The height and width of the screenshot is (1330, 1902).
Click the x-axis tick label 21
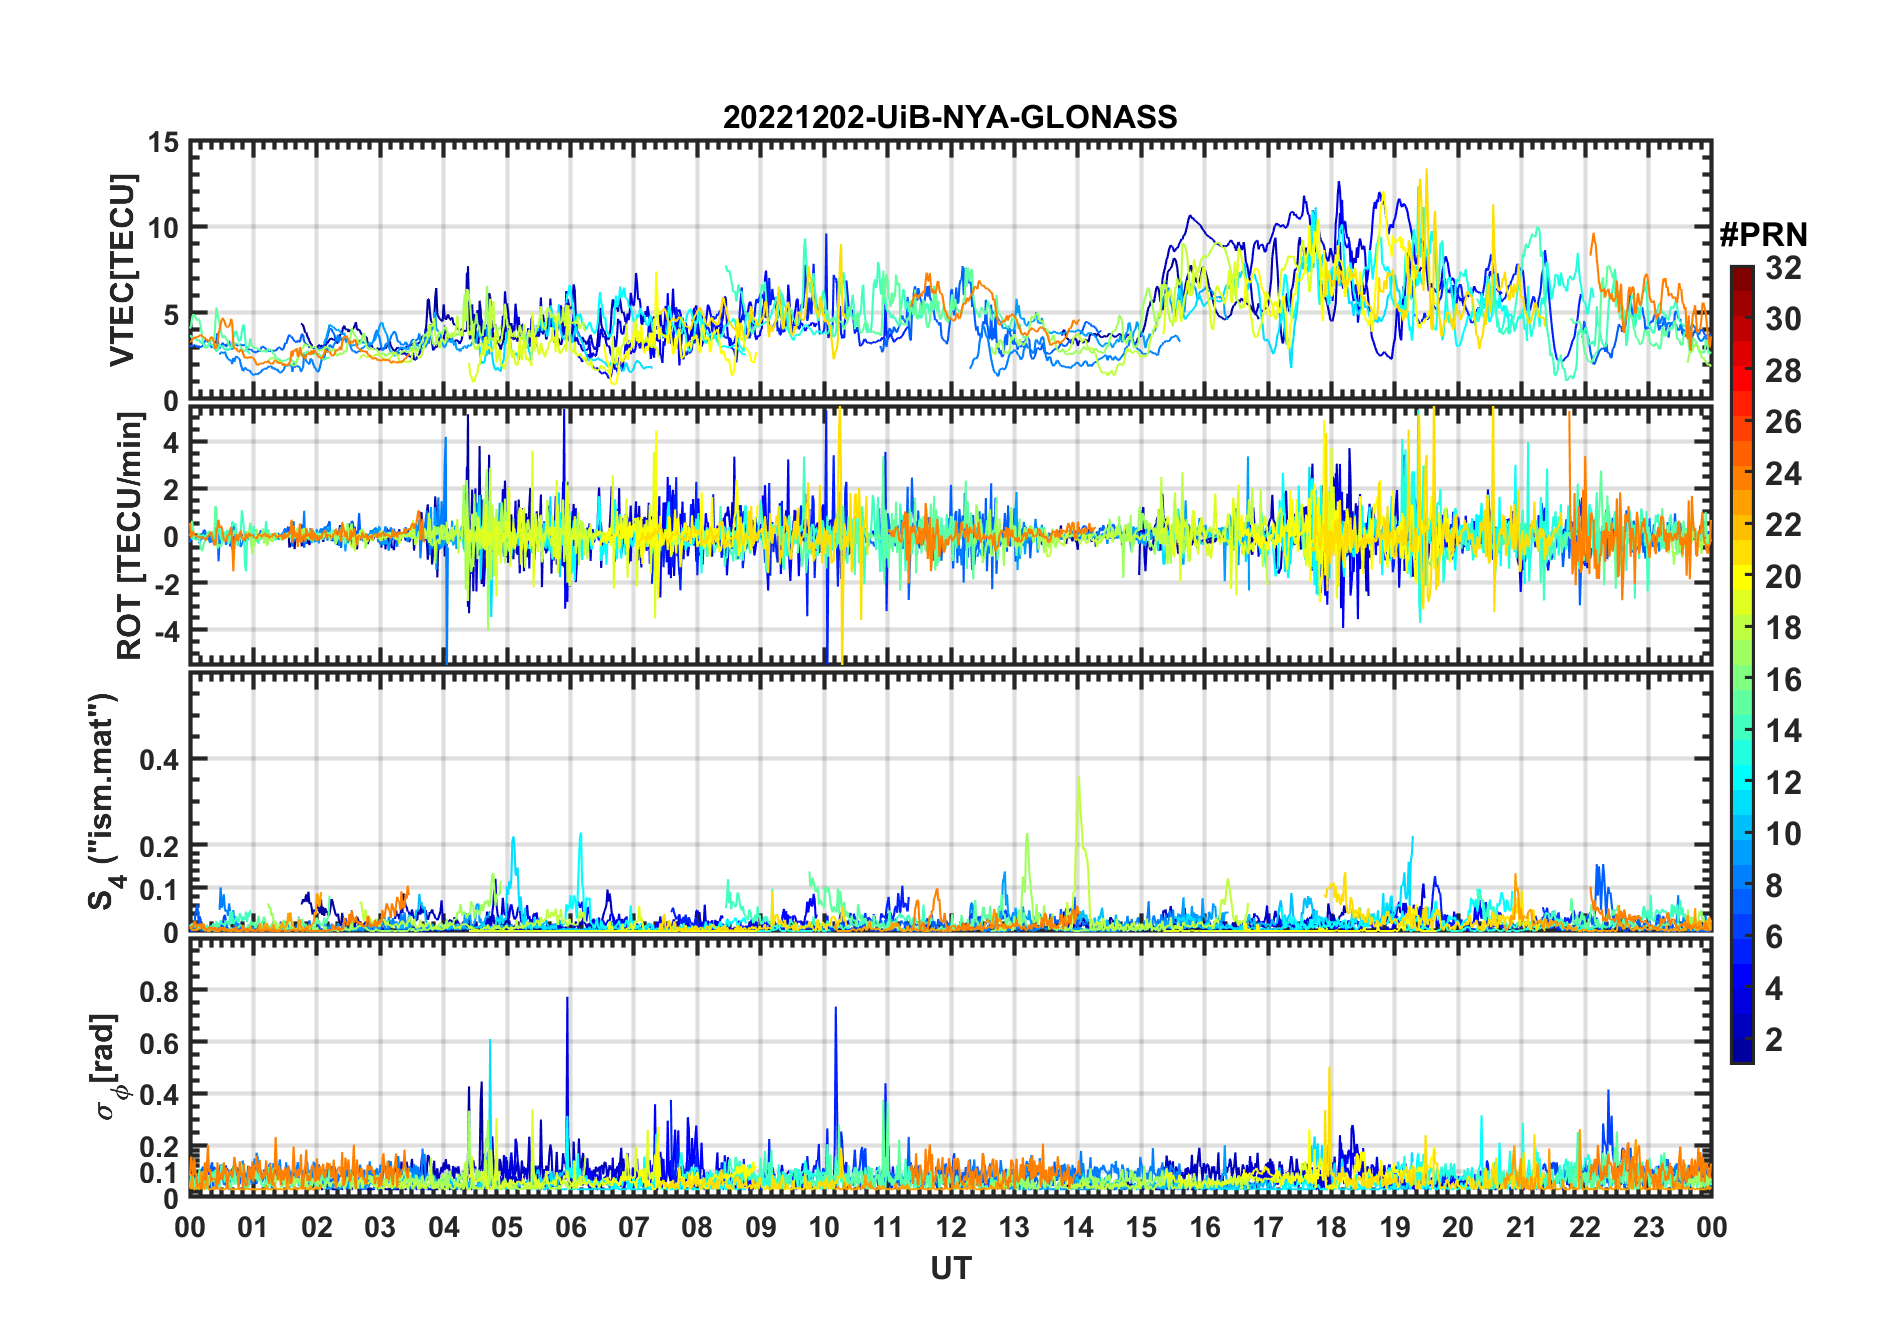pos(1522,1227)
